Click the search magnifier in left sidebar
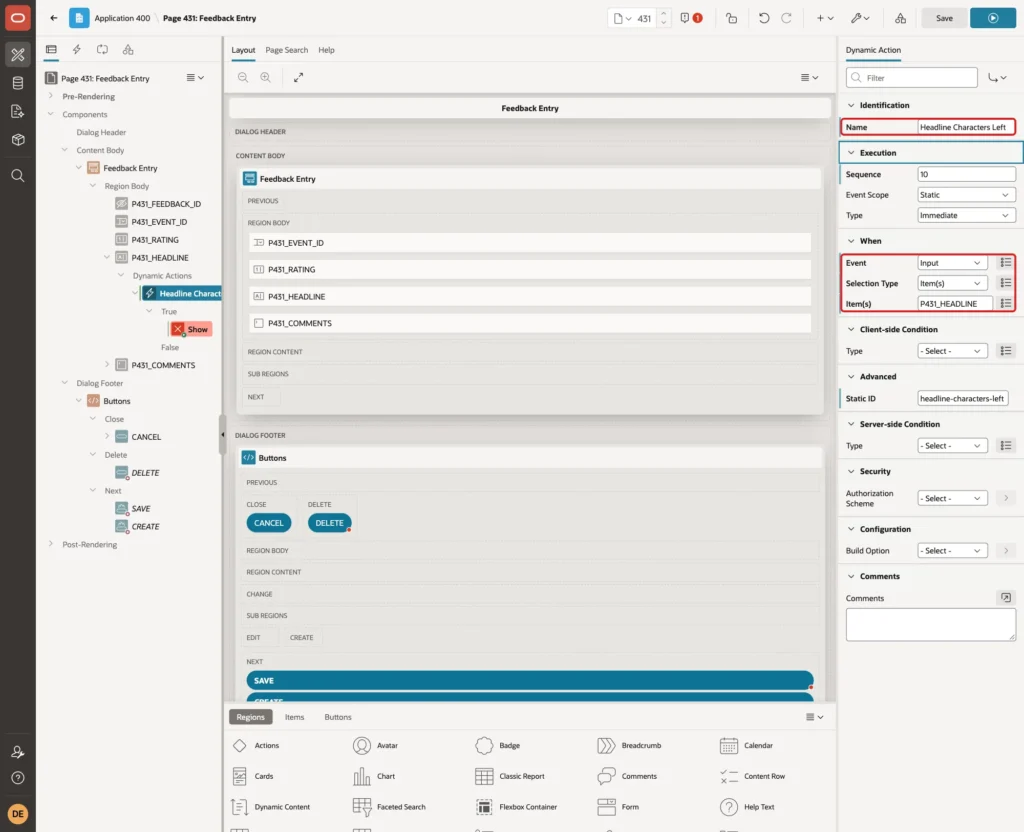The width and height of the screenshot is (1024, 832). click(x=18, y=176)
